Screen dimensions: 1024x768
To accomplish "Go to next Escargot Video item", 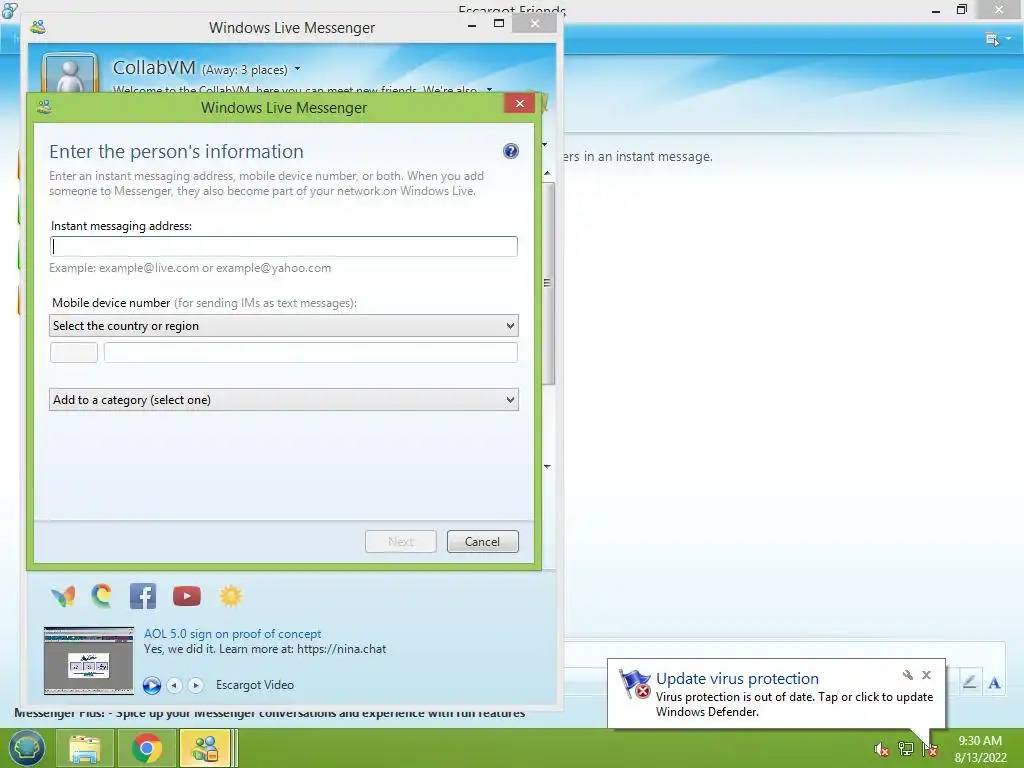I will [x=195, y=685].
